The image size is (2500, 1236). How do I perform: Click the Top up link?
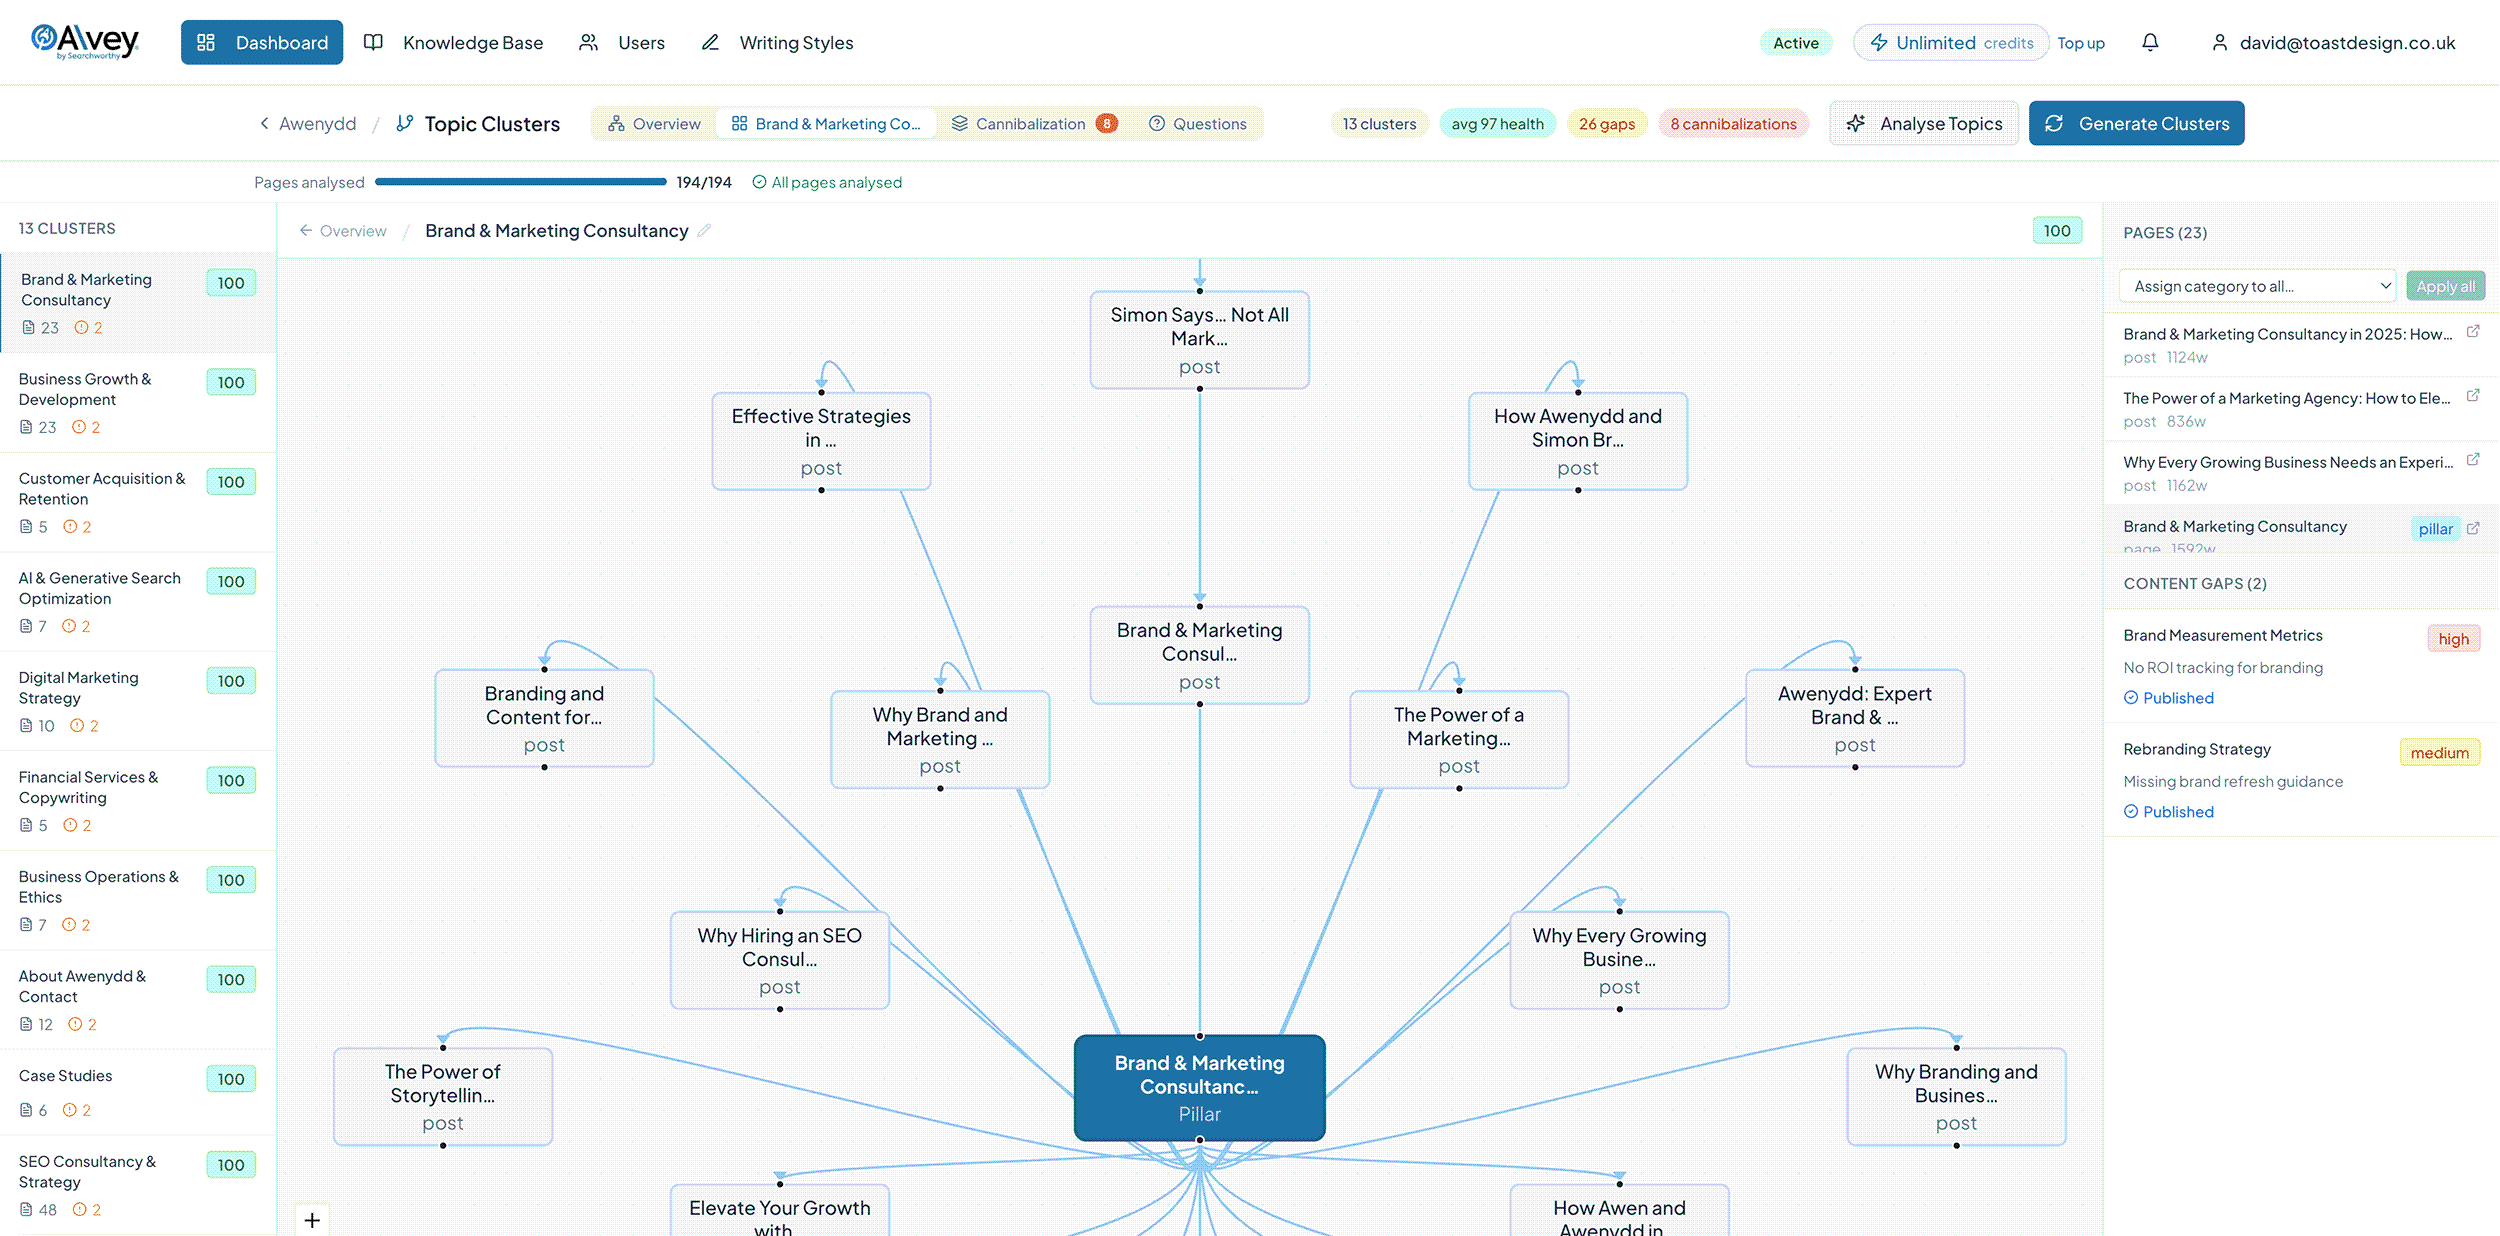click(x=2081, y=43)
